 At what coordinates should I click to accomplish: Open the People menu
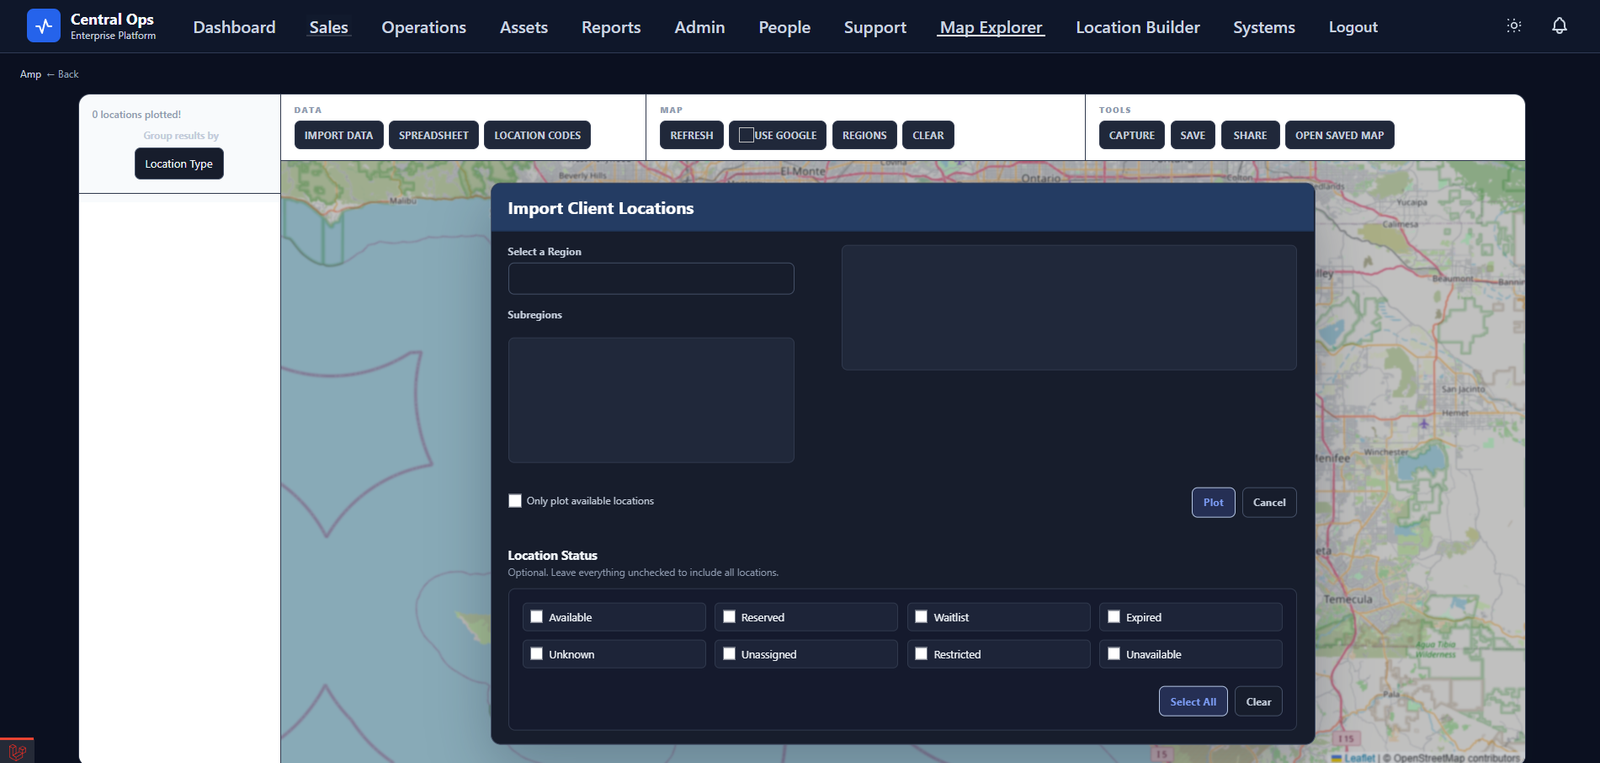point(785,27)
